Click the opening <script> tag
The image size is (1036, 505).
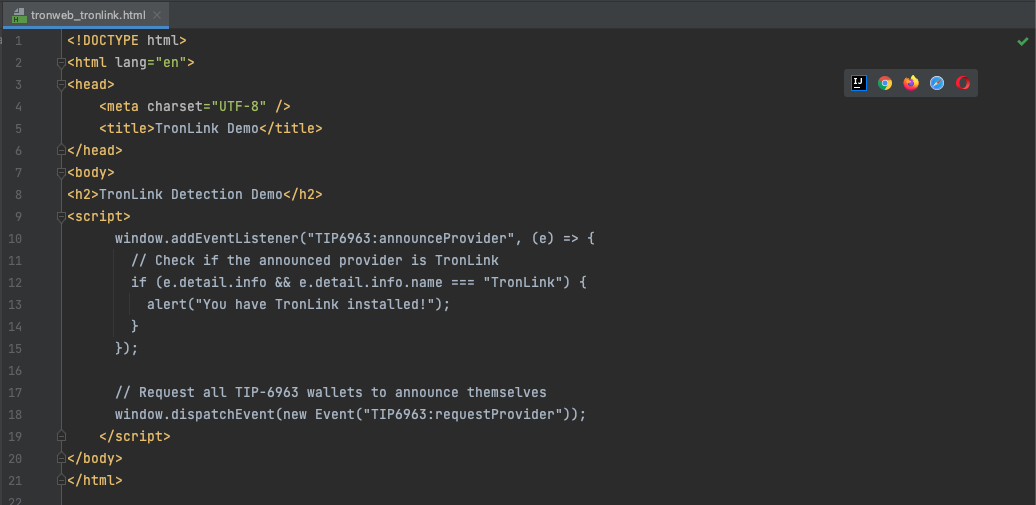click(98, 216)
